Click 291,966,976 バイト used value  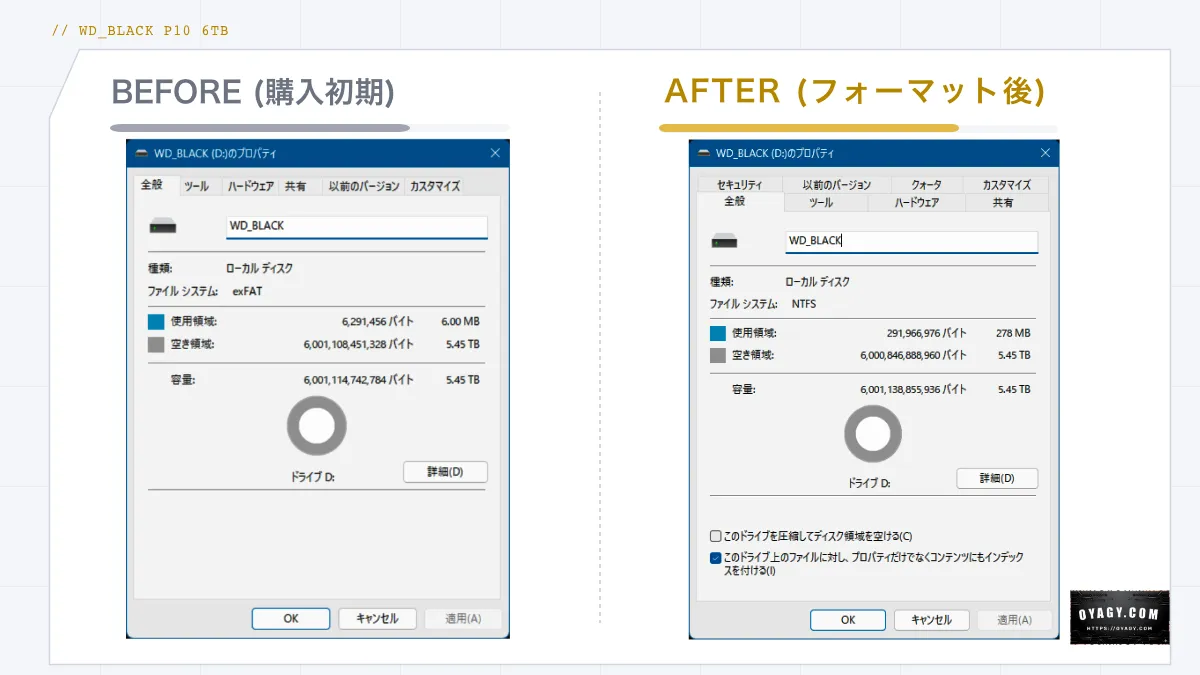pos(927,333)
